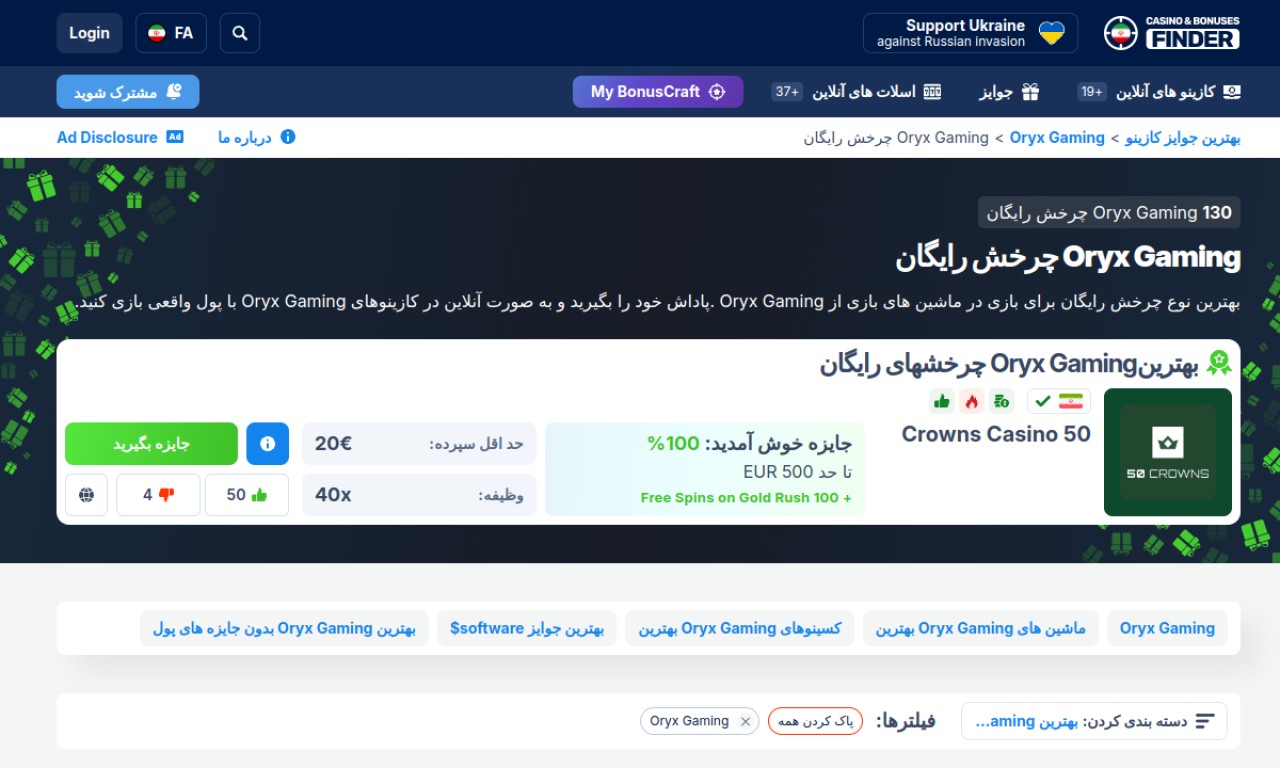Click the Ad badge icon
The width and height of the screenshot is (1280, 768).
coord(175,137)
